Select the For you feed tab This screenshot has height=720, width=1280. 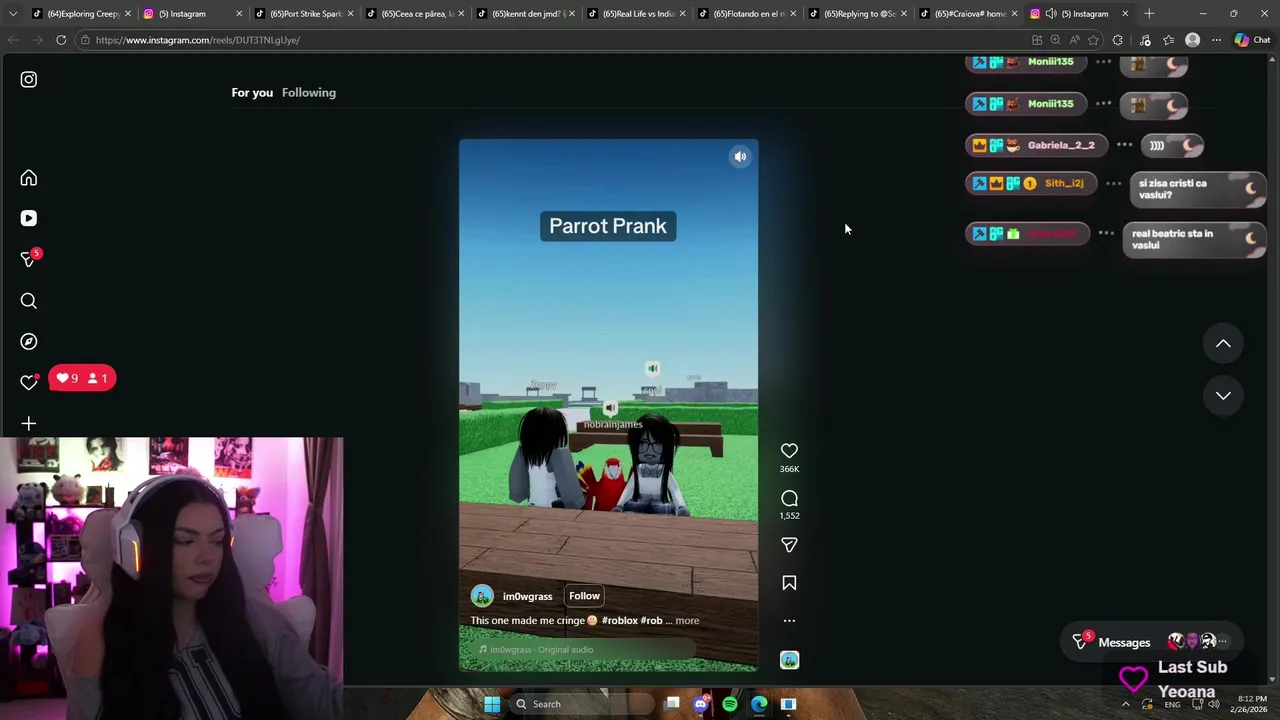pos(252,92)
